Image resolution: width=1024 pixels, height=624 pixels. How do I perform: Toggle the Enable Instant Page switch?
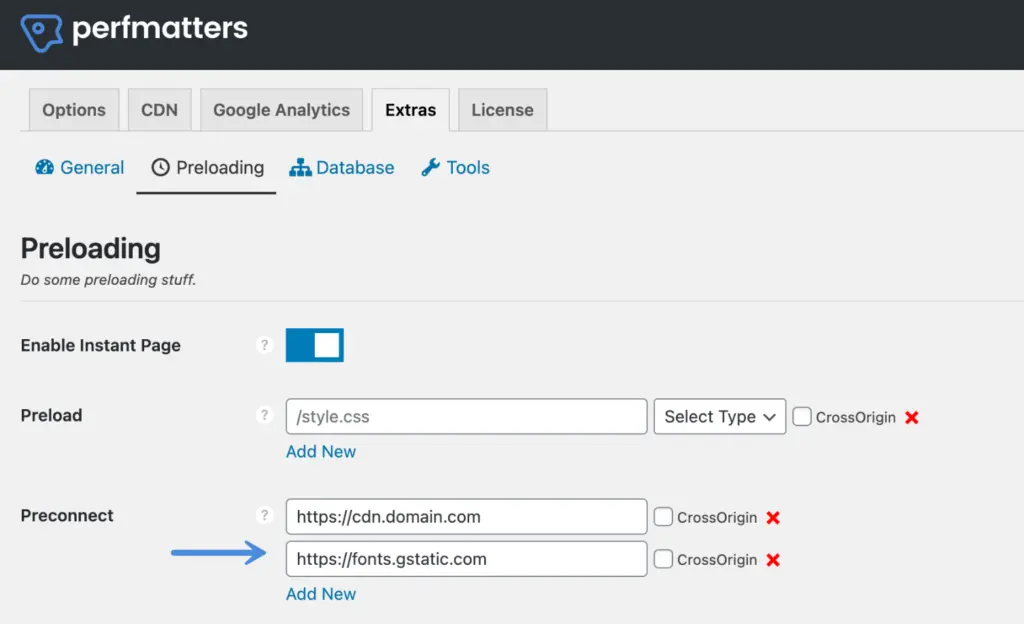pyautogui.click(x=315, y=345)
